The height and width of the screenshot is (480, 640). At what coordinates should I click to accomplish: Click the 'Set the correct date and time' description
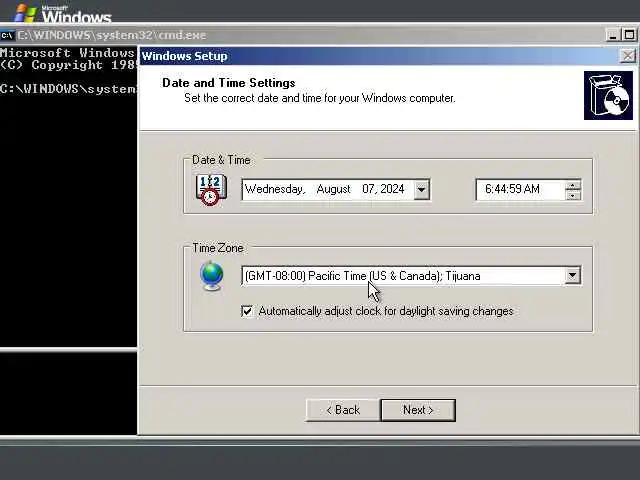point(320,98)
